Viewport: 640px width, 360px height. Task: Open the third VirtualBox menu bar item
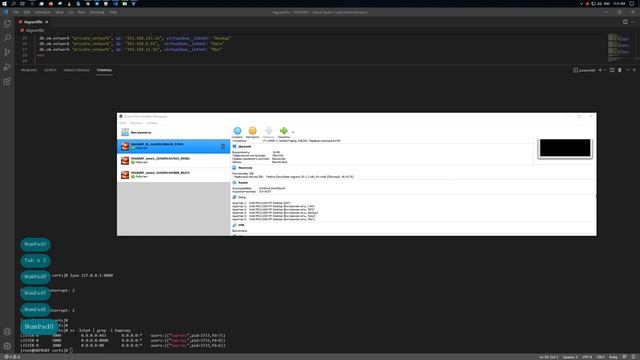click(152, 123)
